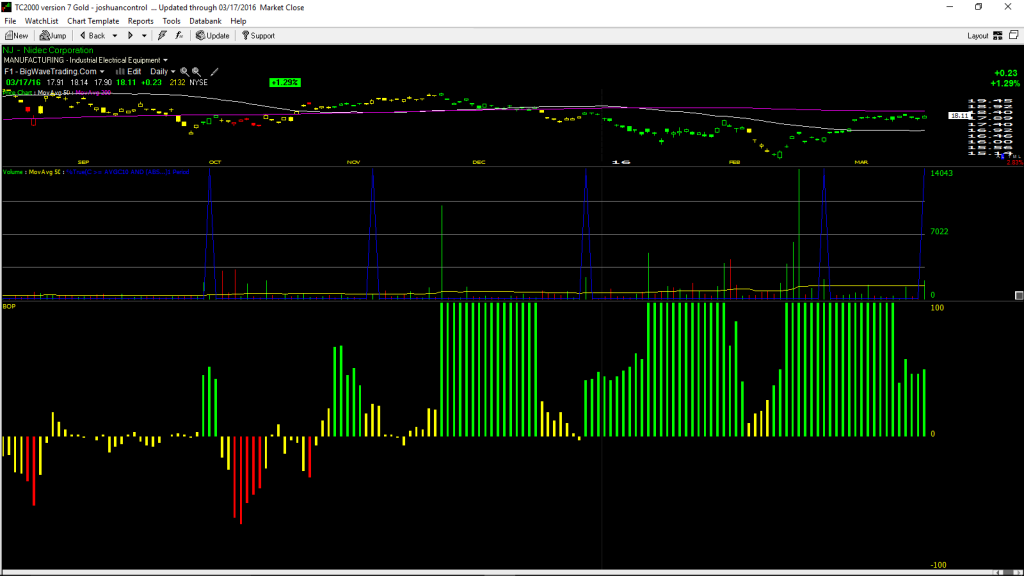Open the File menu
Viewport: 1024px width, 576px height.
click(10, 21)
